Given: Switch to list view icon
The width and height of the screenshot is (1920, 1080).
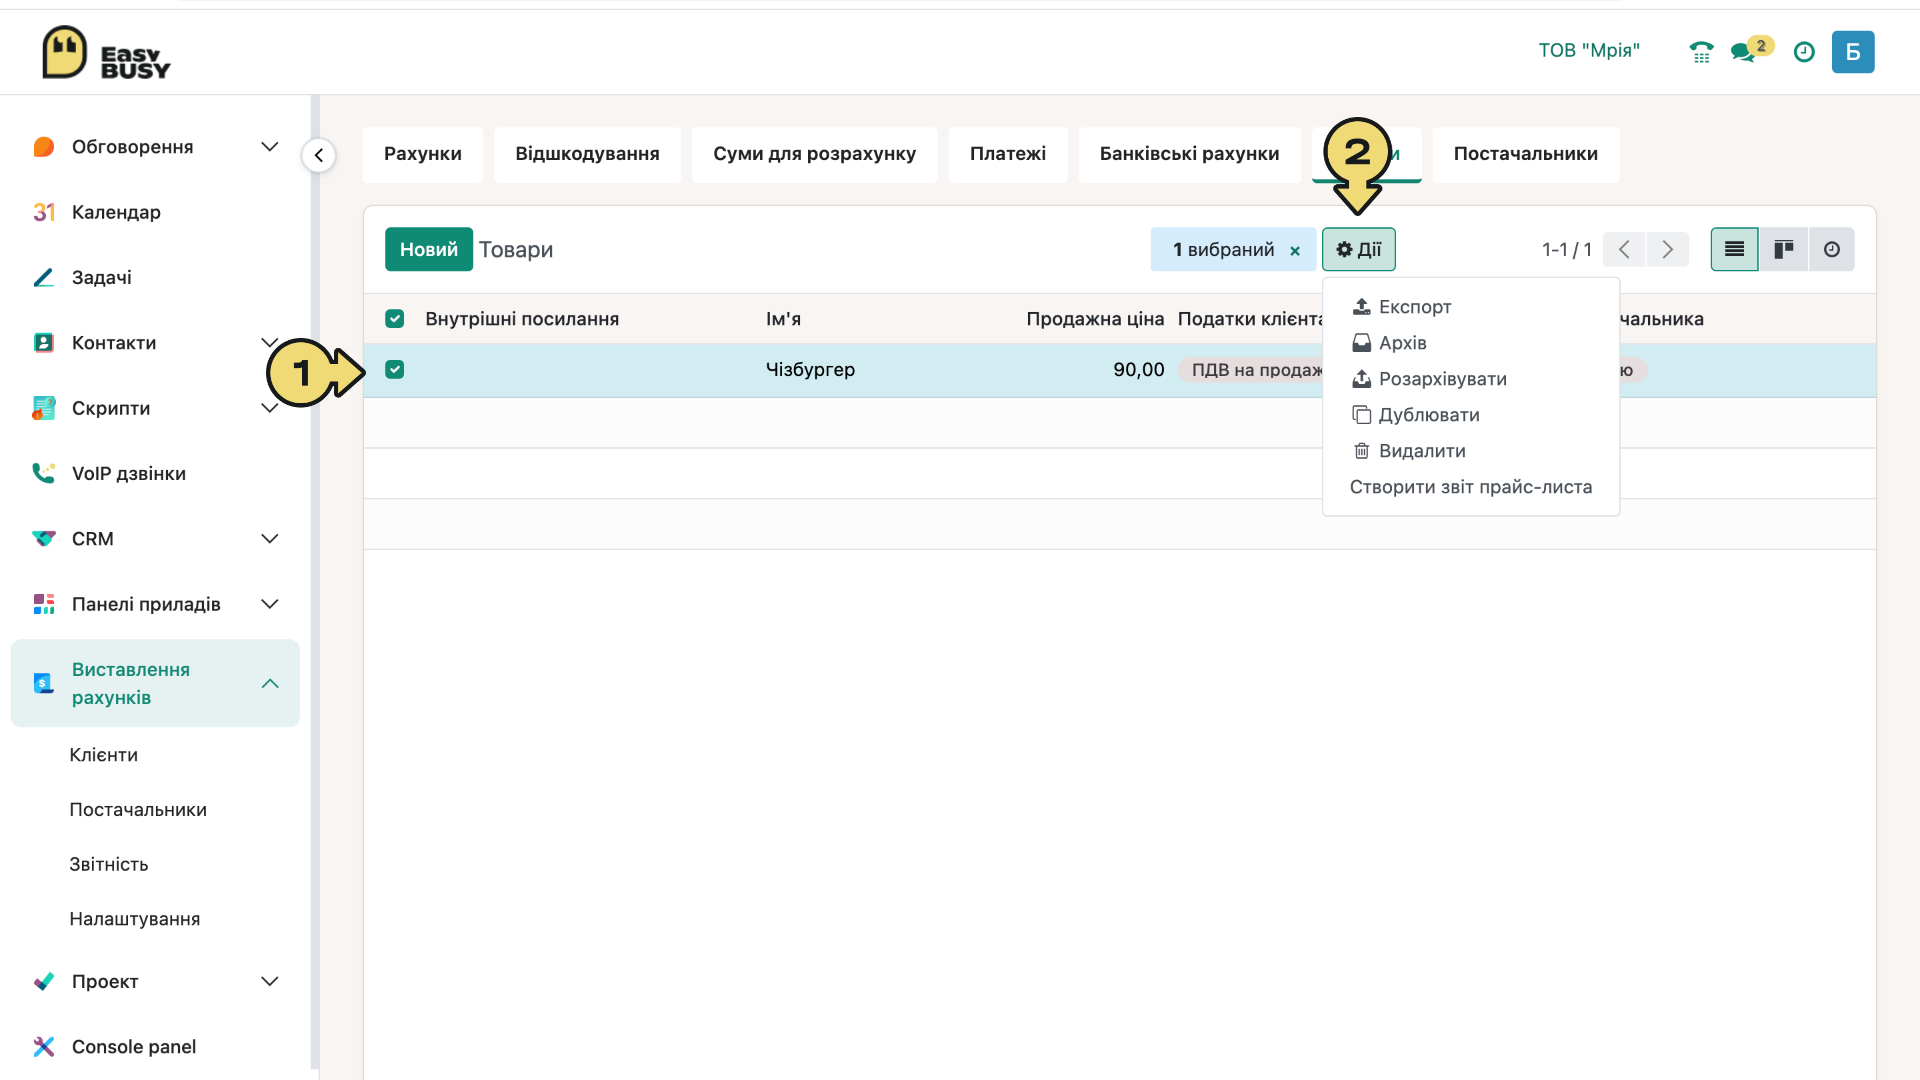Looking at the screenshot, I should click(1734, 249).
